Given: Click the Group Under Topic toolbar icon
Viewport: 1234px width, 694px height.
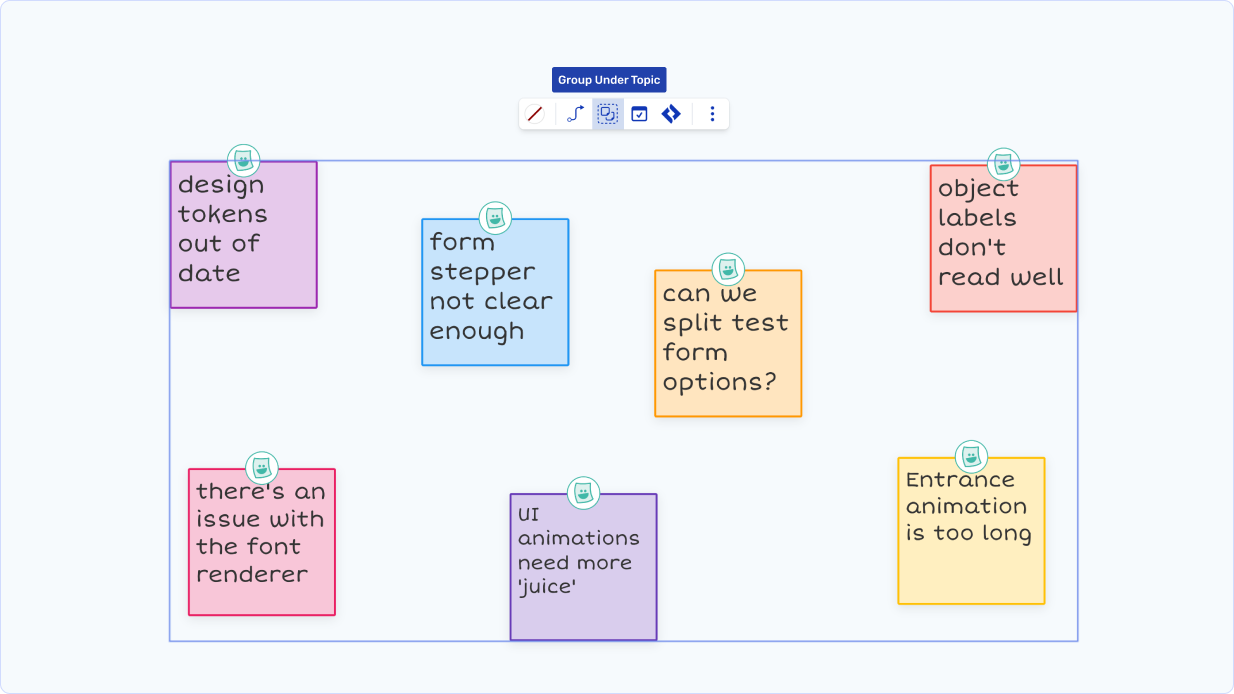Looking at the screenshot, I should (x=607, y=114).
